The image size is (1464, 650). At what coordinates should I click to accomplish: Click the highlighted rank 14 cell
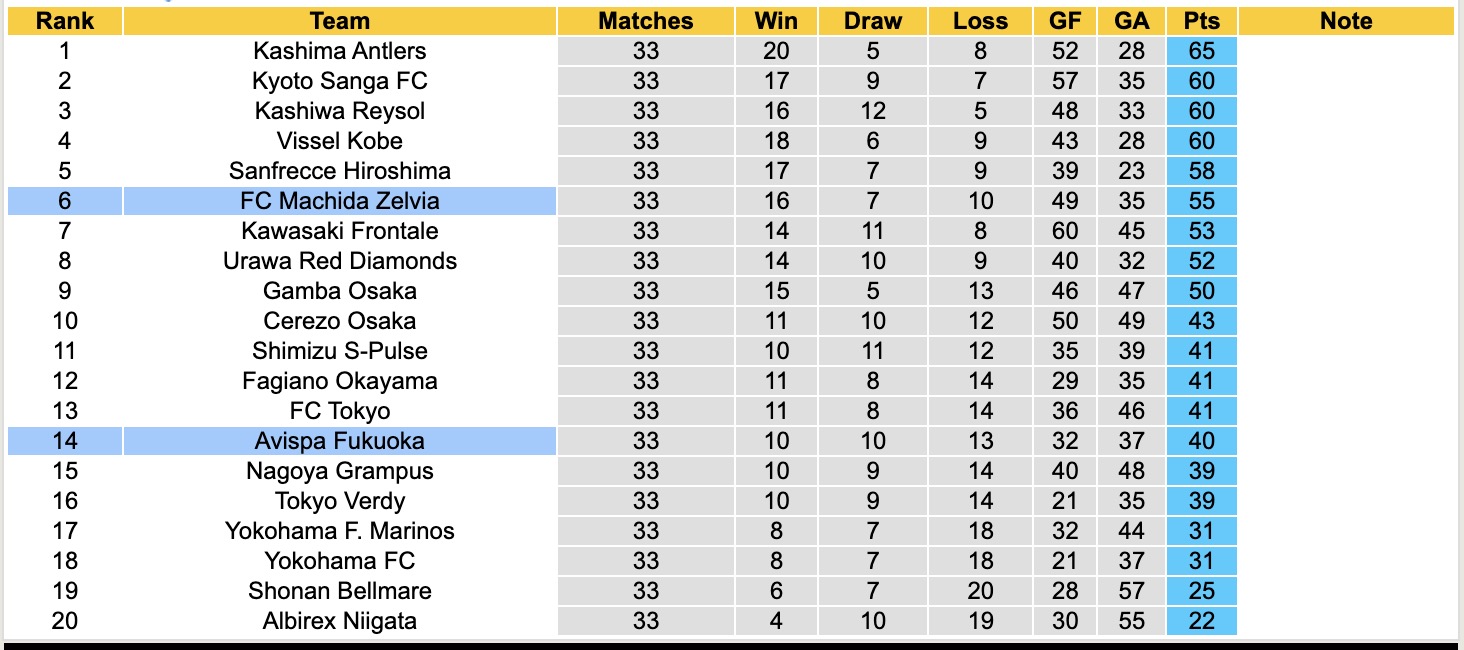(65, 441)
